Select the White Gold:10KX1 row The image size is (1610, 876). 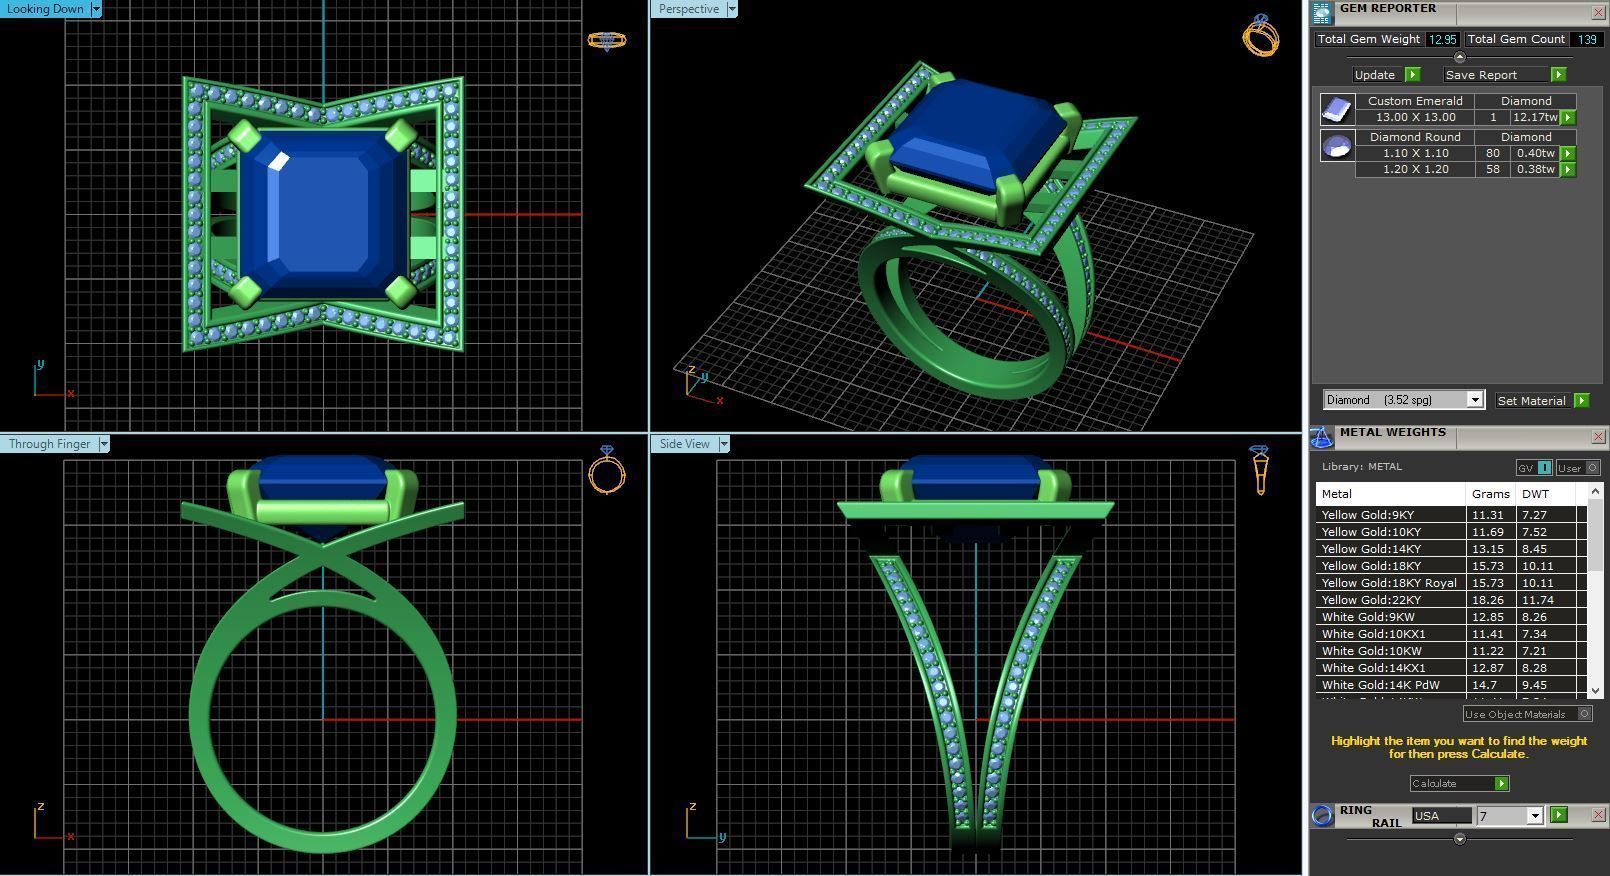pyautogui.click(x=1450, y=634)
